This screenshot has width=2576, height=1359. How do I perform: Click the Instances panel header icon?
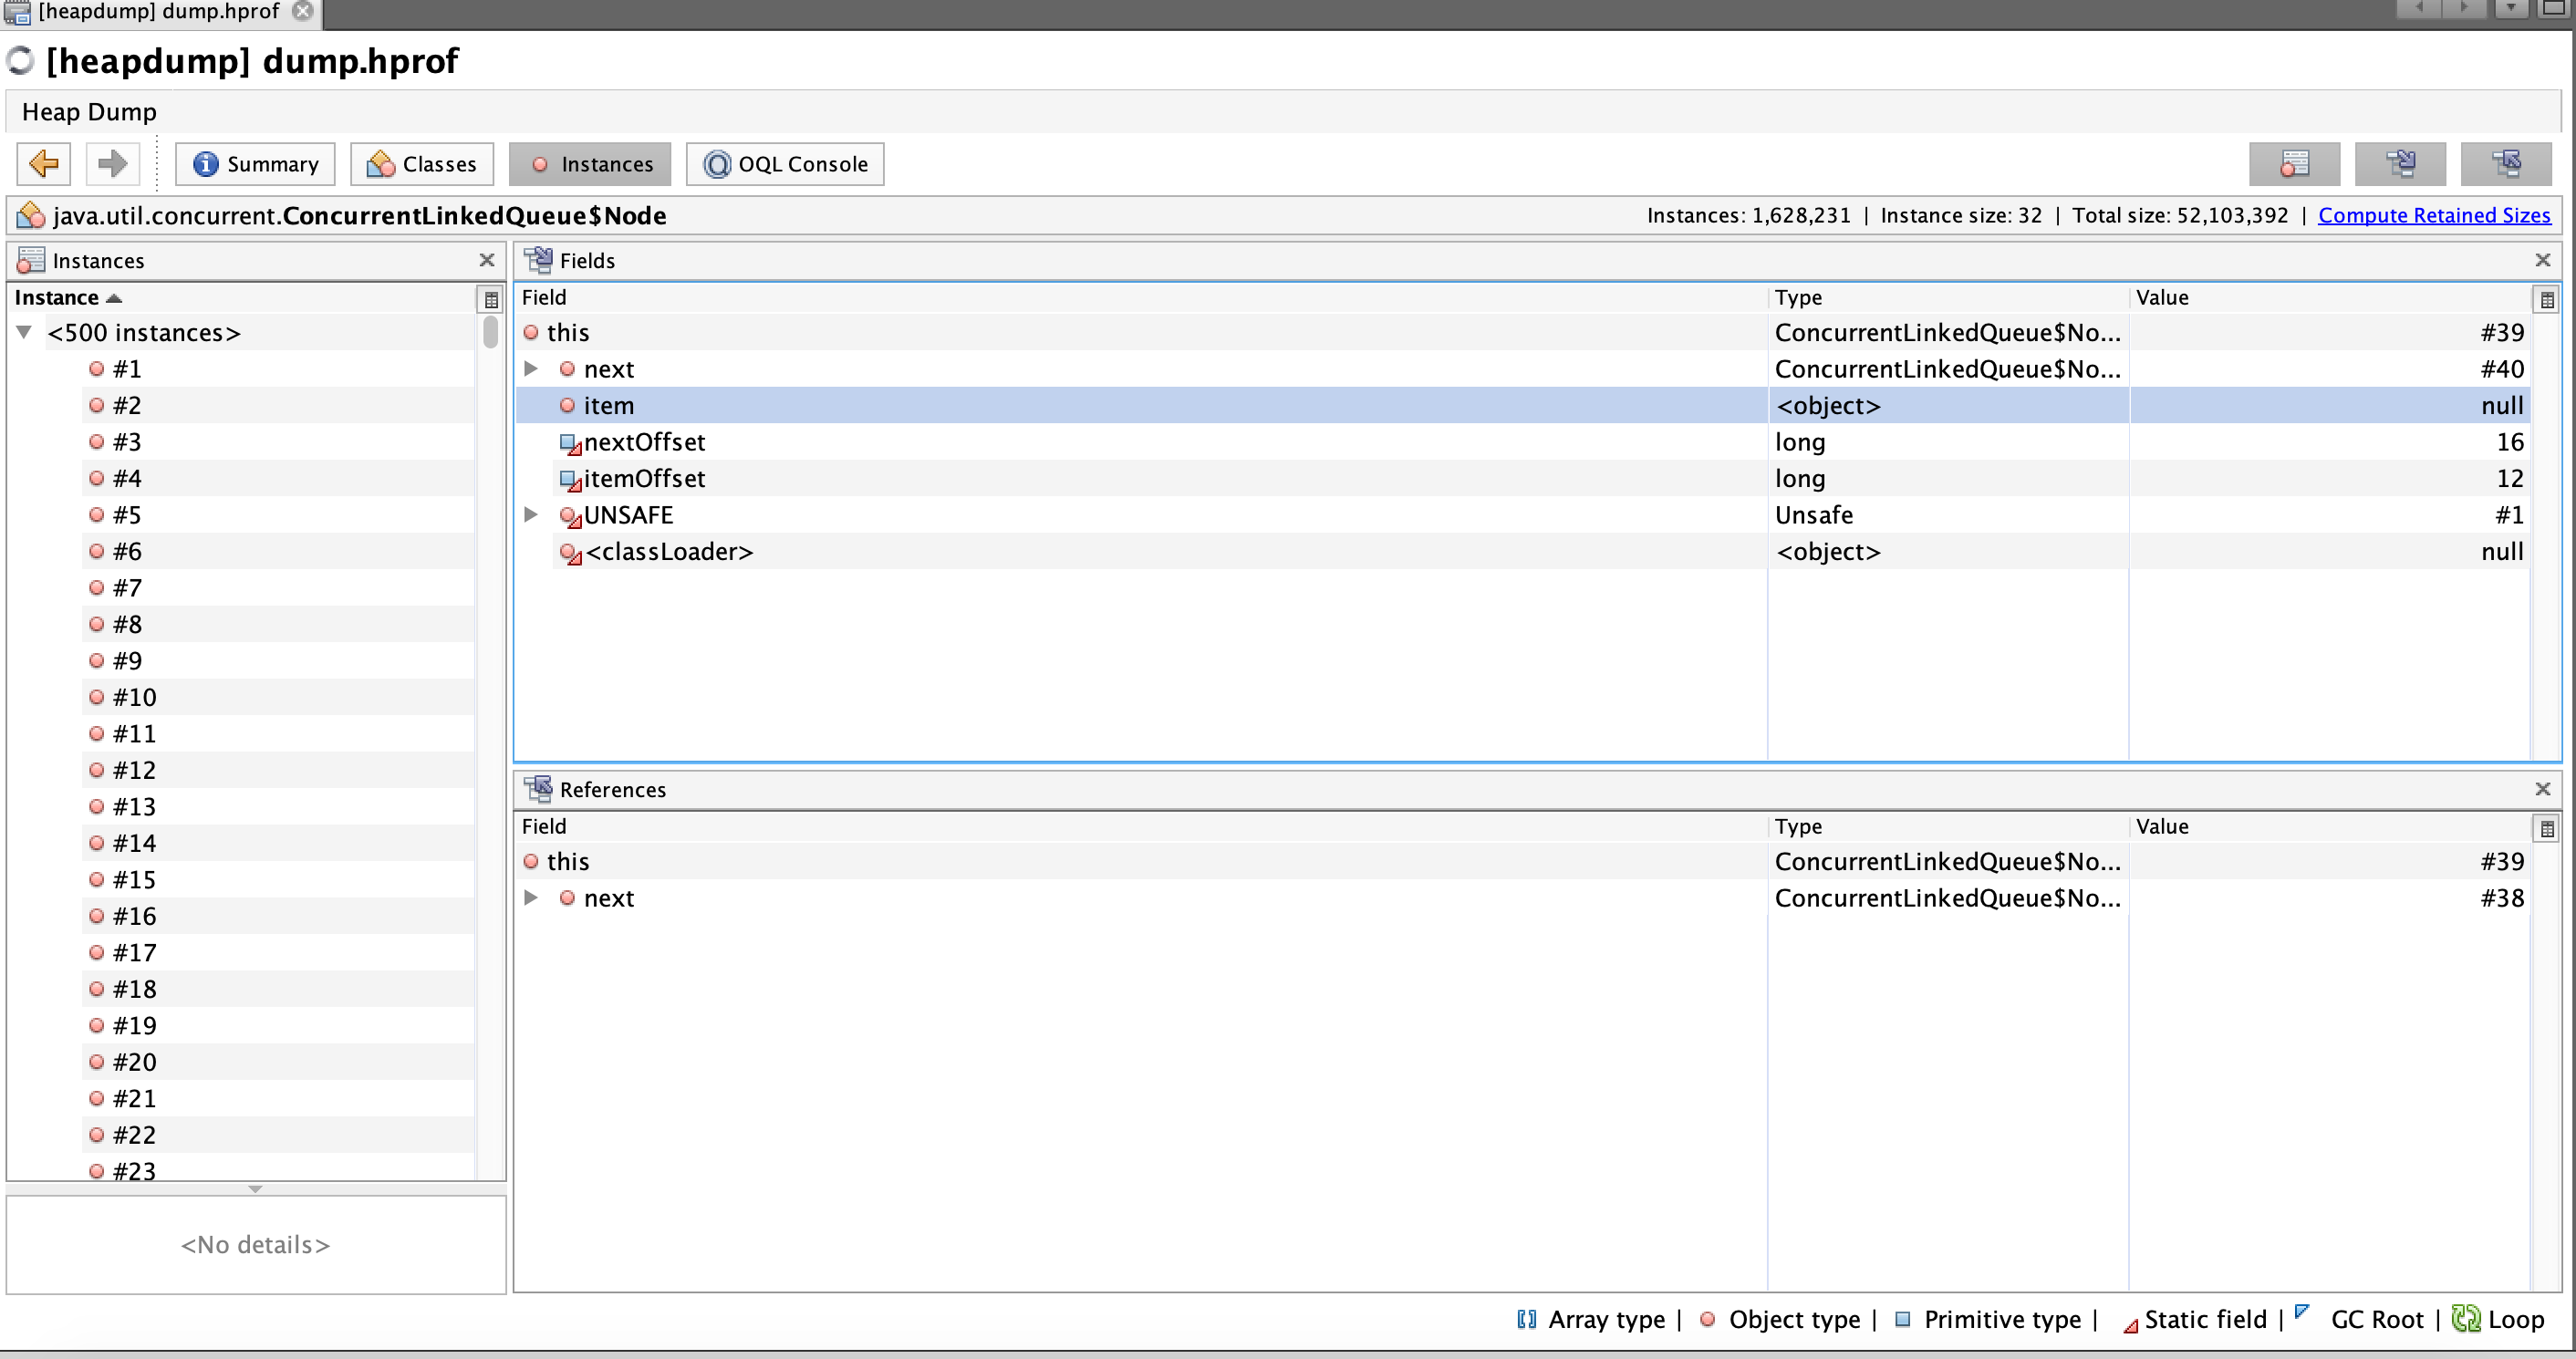pyautogui.click(x=31, y=260)
